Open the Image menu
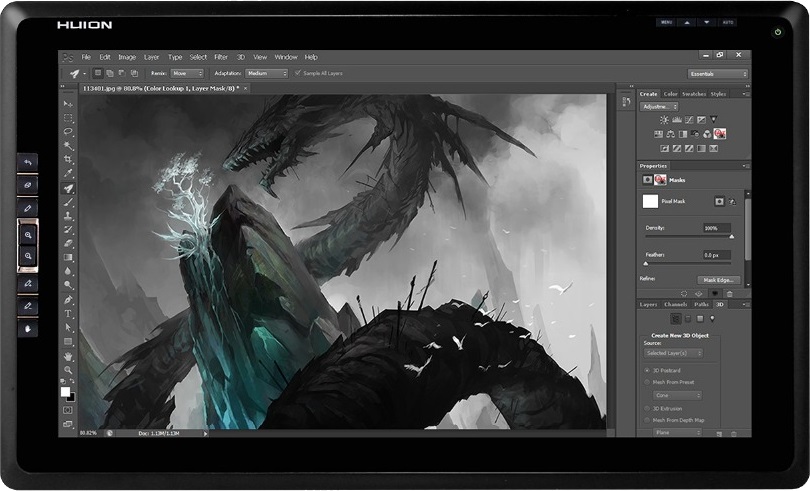This screenshot has height=491, width=810. coord(127,57)
